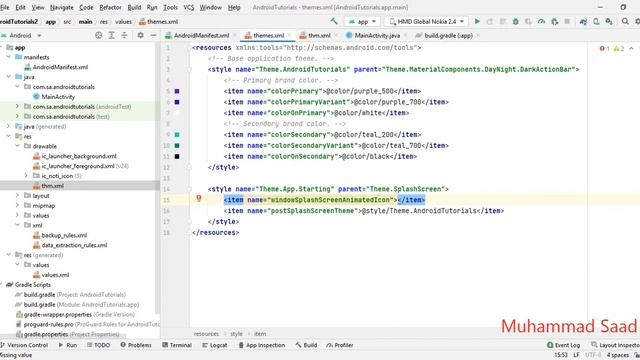The width and height of the screenshot is (640, 360).
Task: Open Search Everywhere magnifier icon
Action: pos(625,21)
